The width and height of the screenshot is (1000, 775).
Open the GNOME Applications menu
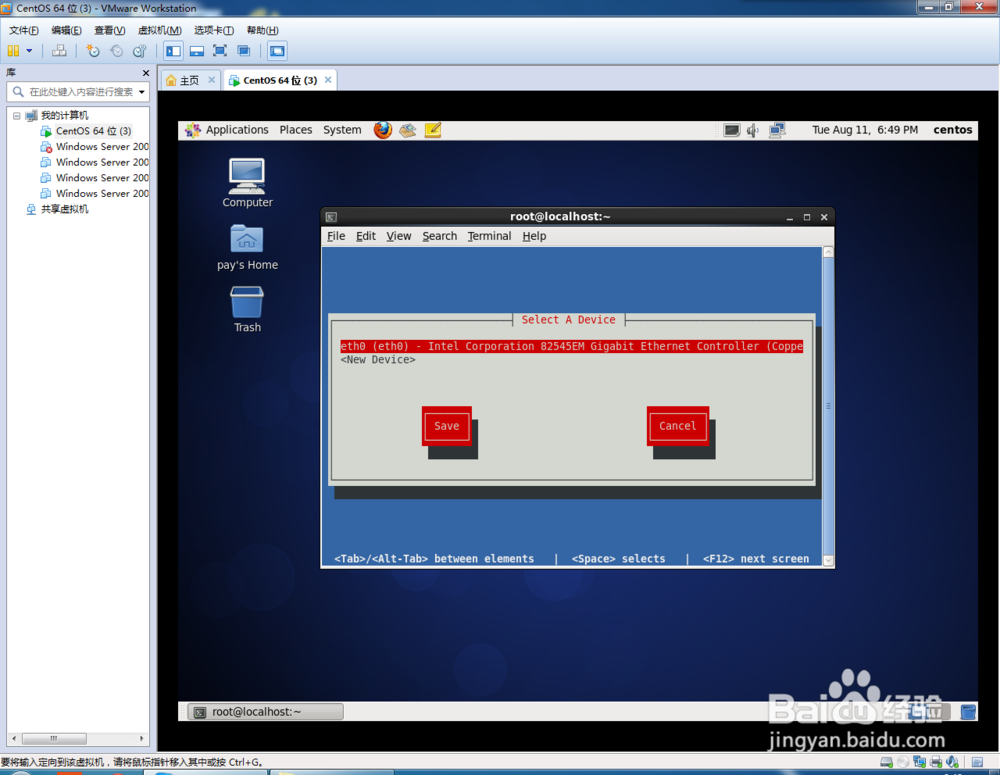coord(228,129)
